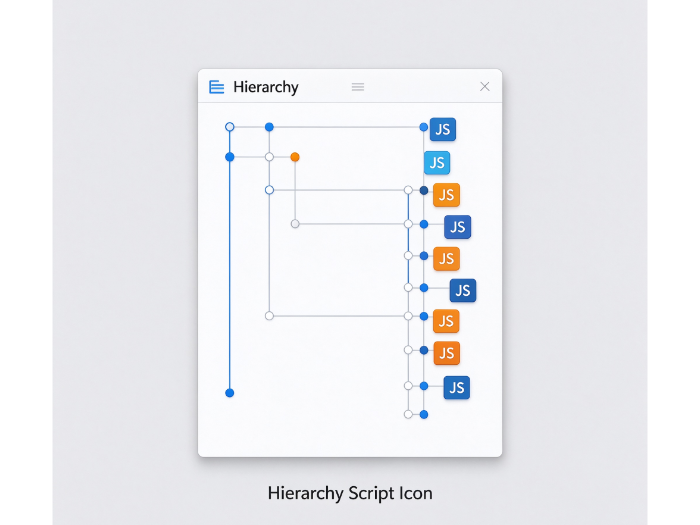Click the gray hollow node below the orange dot
This screenshot has width=700, height=525.
tap(295, 224)
